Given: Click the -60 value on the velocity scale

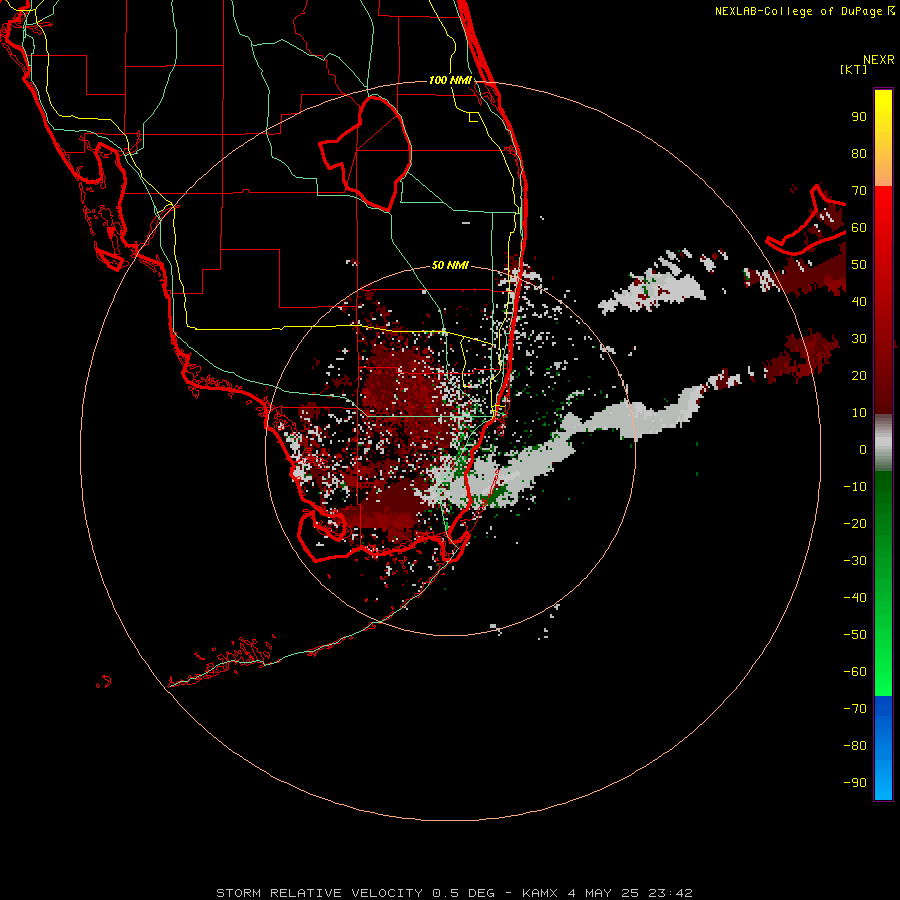Looking at the screenshot, I should pyautogui.click(x=855, y=672).
